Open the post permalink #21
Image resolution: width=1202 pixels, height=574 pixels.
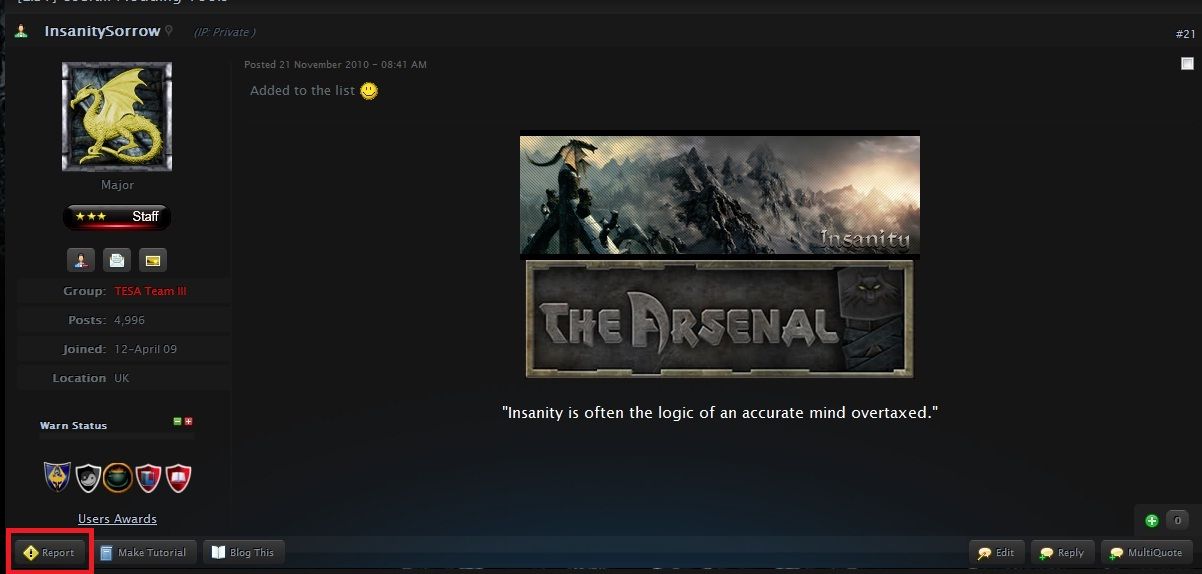pyautogui.click(x=1185, y=34)
